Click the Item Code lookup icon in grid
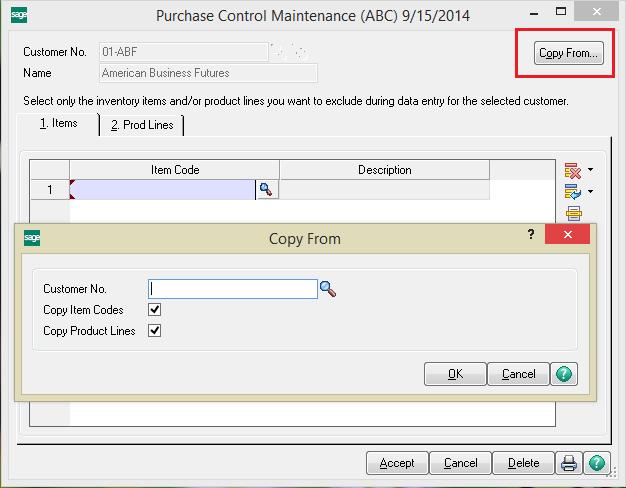The image size is (626, 488). (266, 189)
